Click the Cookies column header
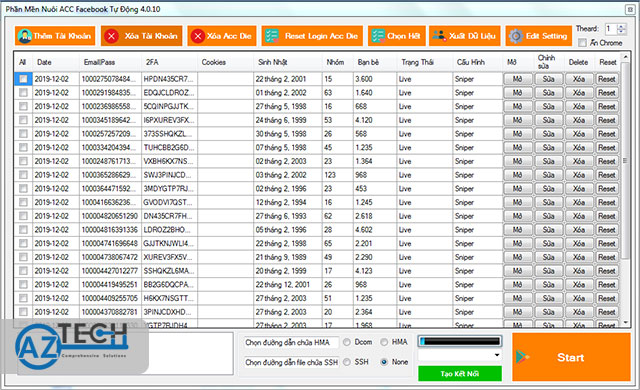 [225, 62]
